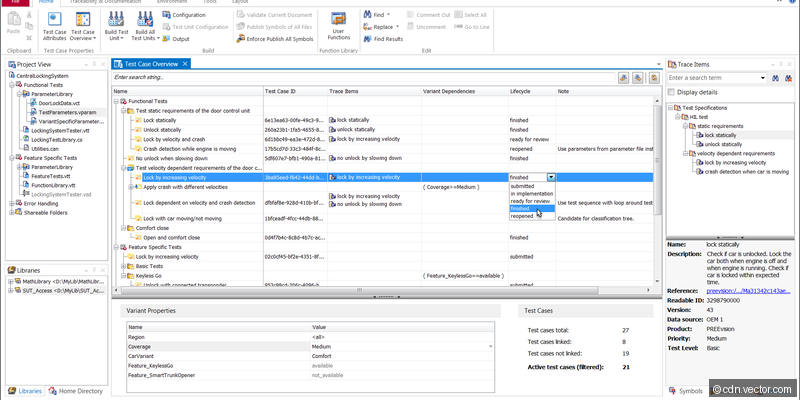
Task: Select 'reopened' in the Lifecycle dropdown list
Action: pos(522,216)
